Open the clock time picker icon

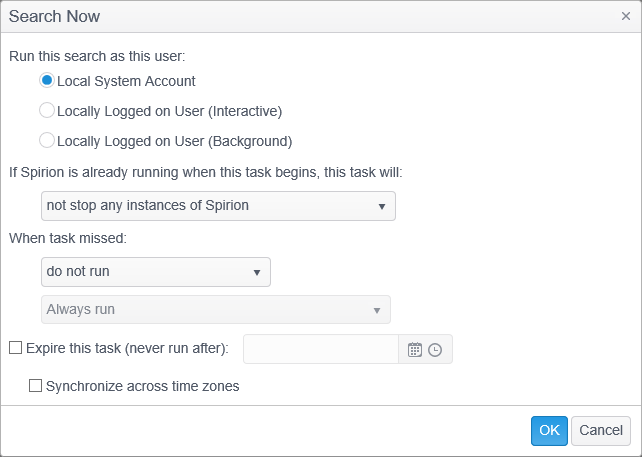(435, 349)
